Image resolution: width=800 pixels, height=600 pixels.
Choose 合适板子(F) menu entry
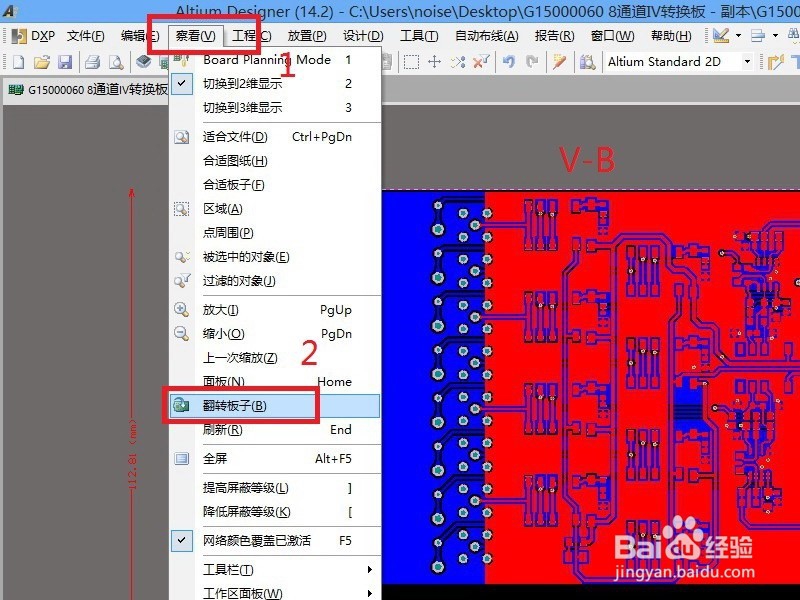pyautogui.click(x=276, y=185)
